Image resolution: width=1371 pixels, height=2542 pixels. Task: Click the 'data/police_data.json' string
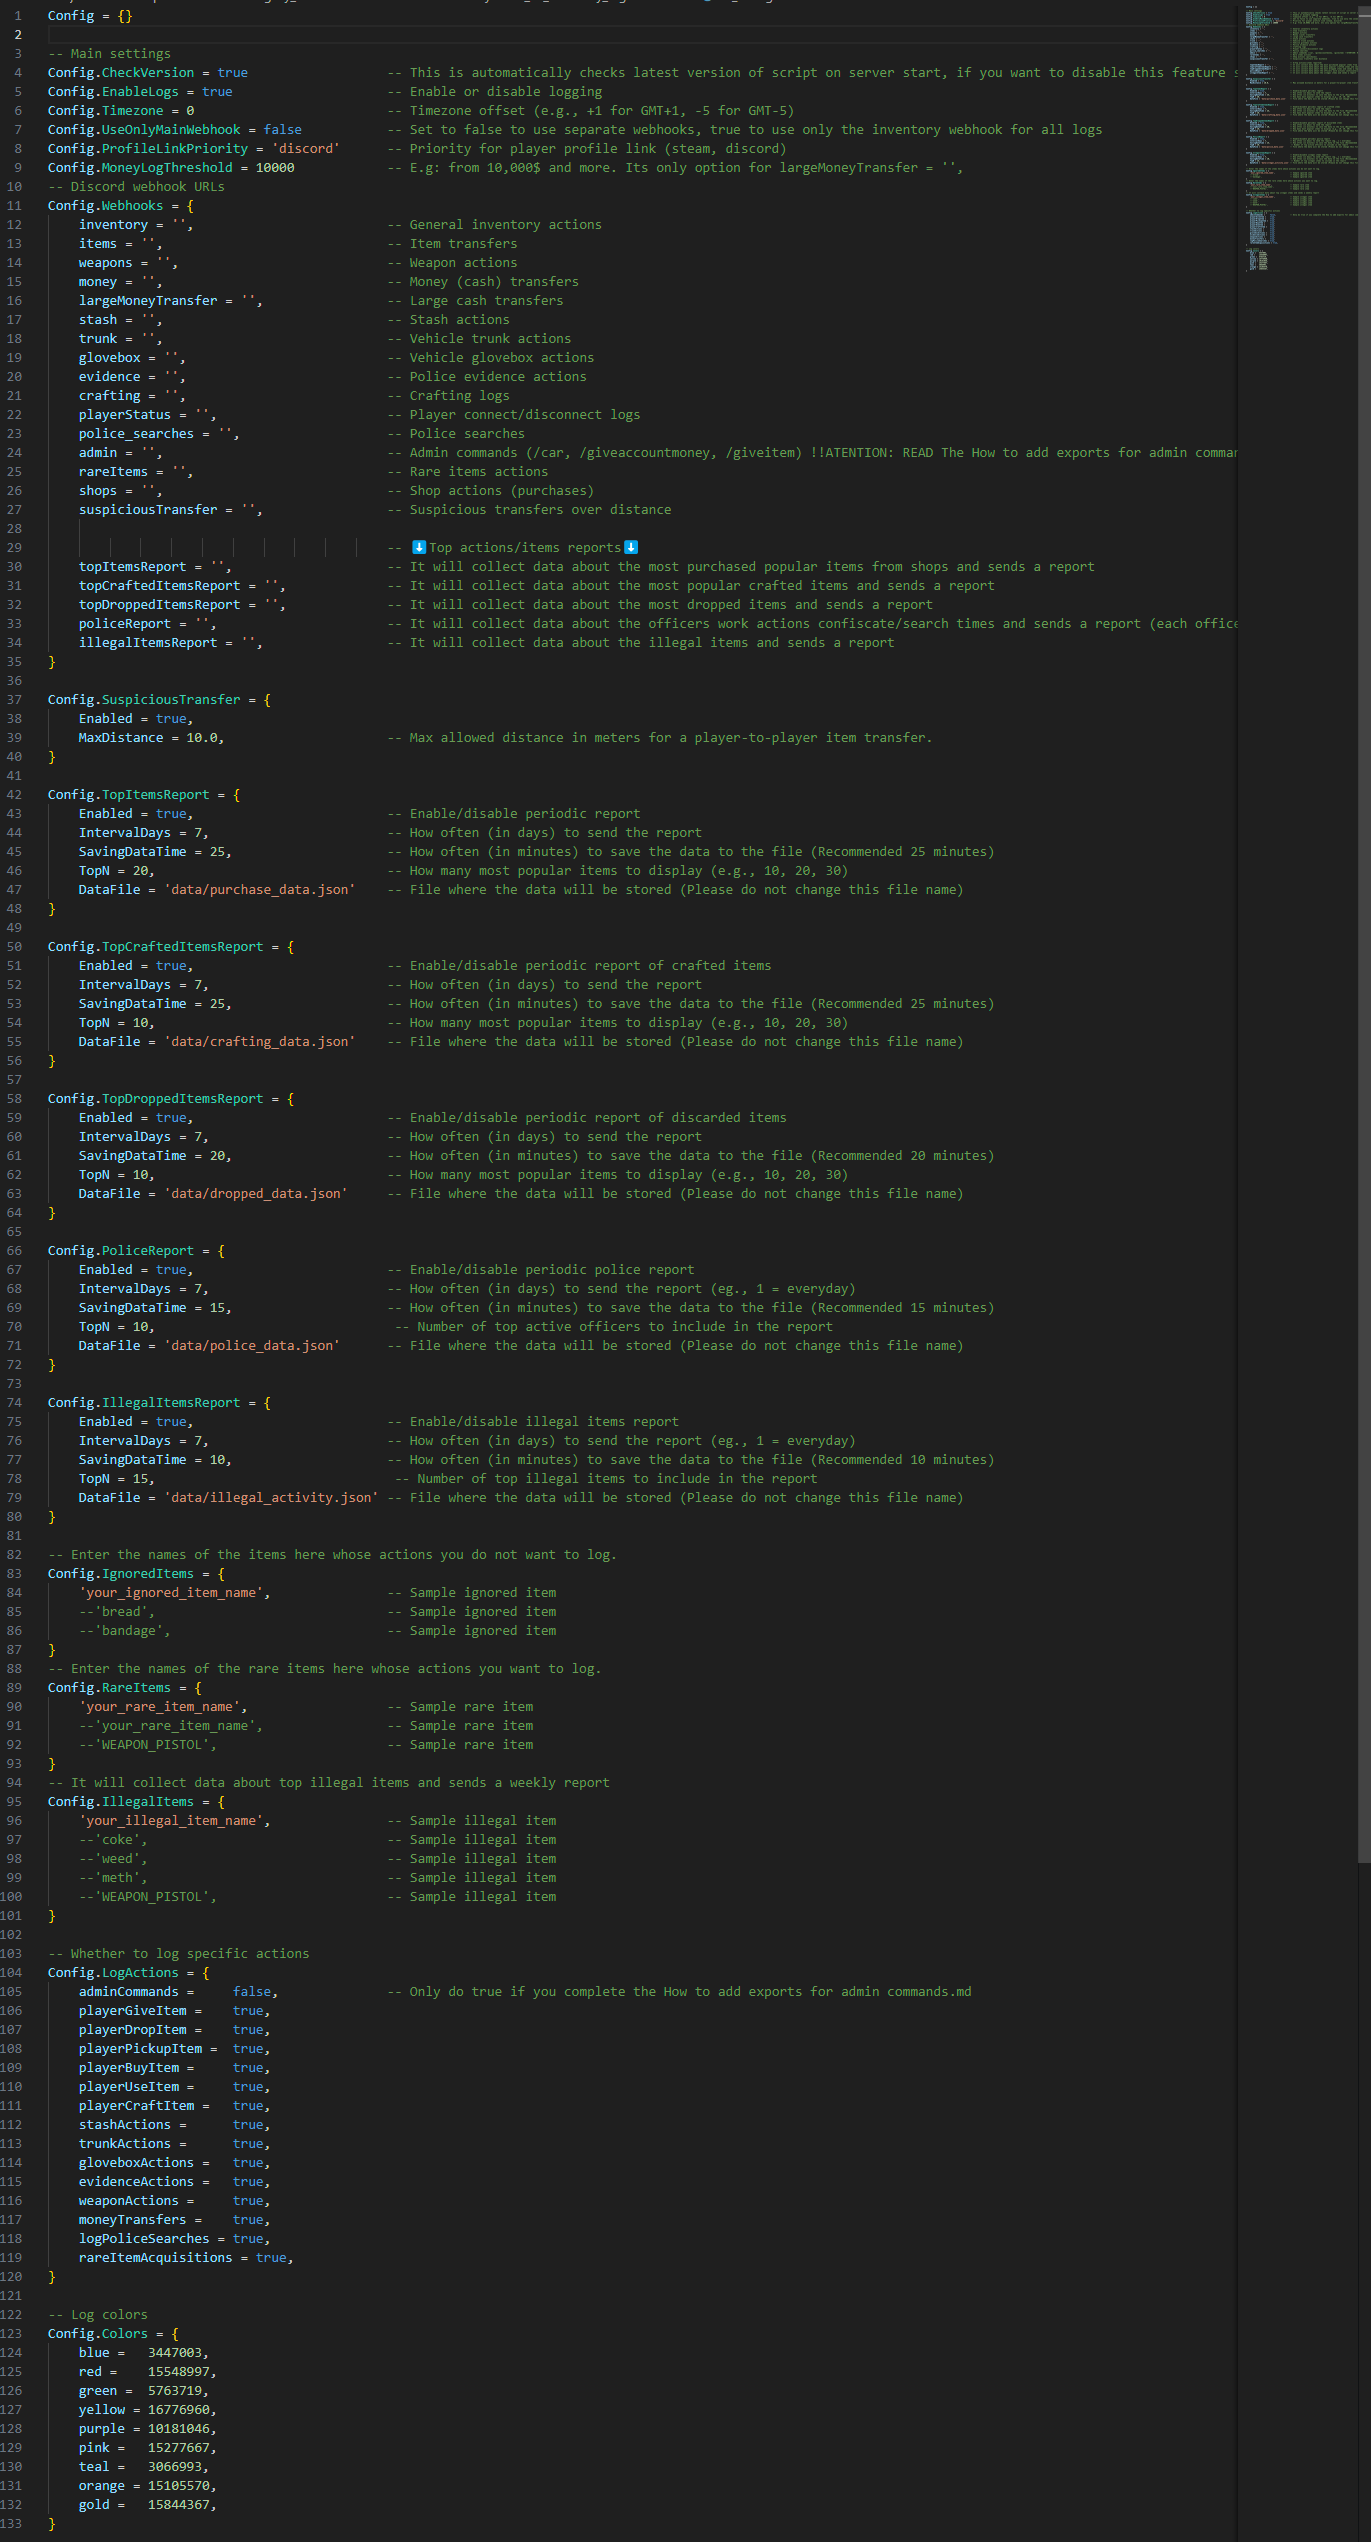click(x=252, y=1345)
